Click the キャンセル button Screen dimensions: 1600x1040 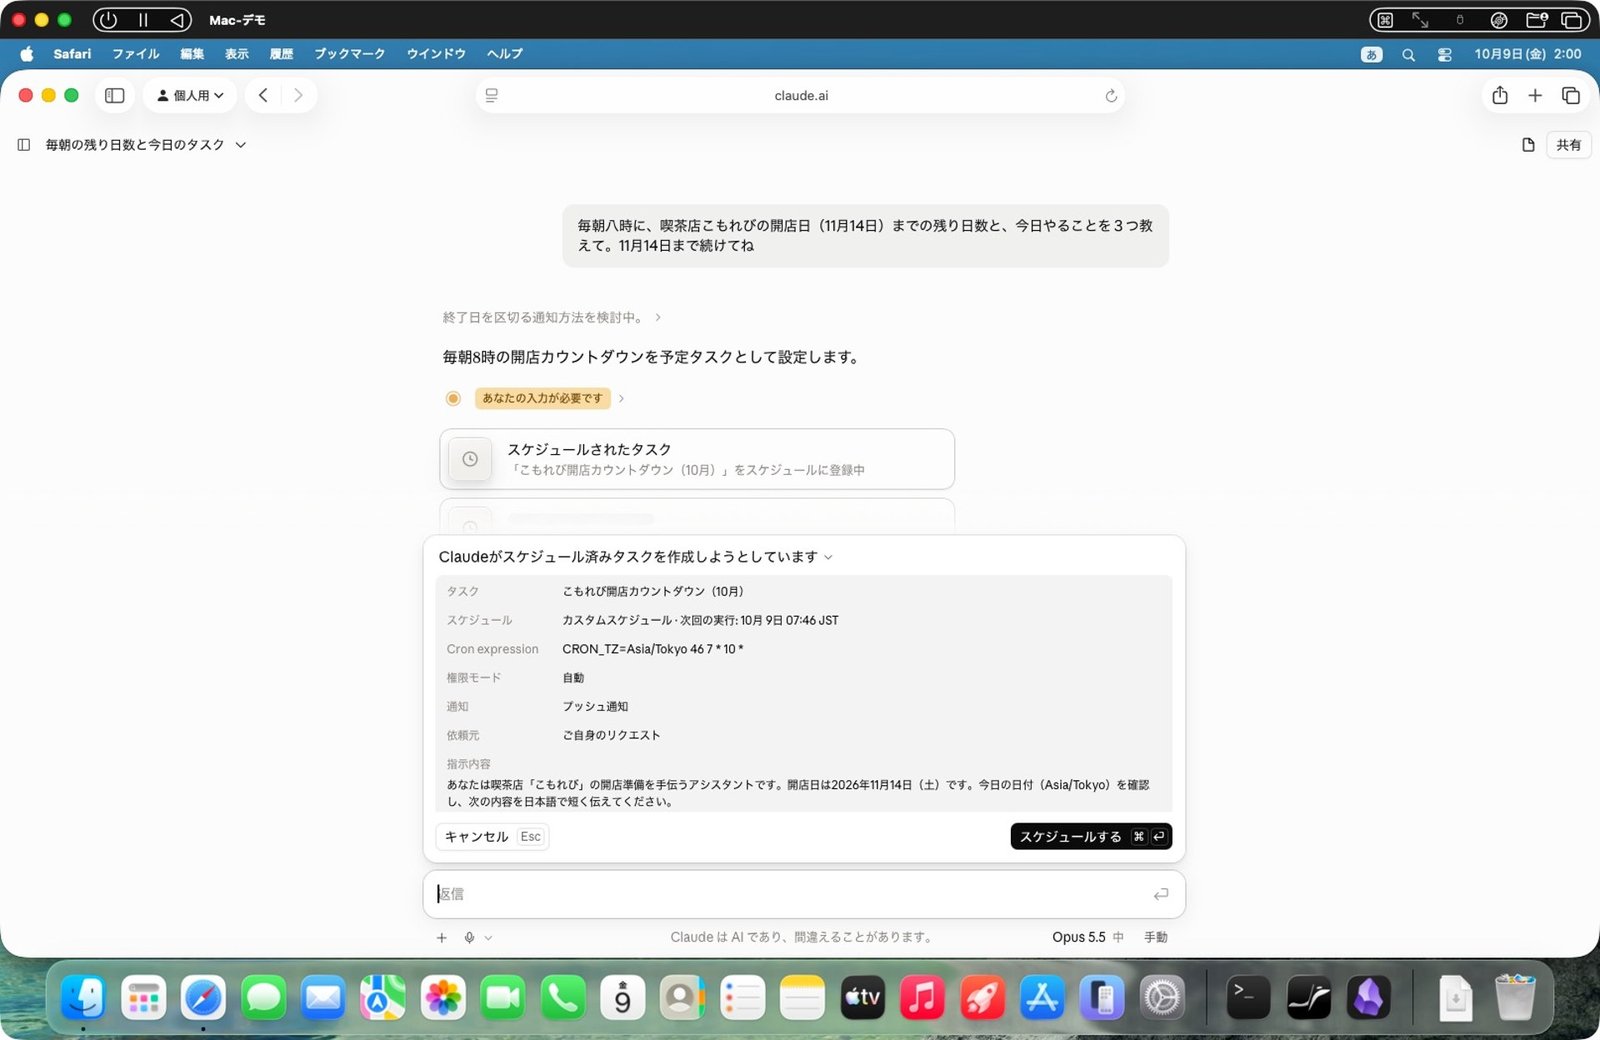point(492,836)
